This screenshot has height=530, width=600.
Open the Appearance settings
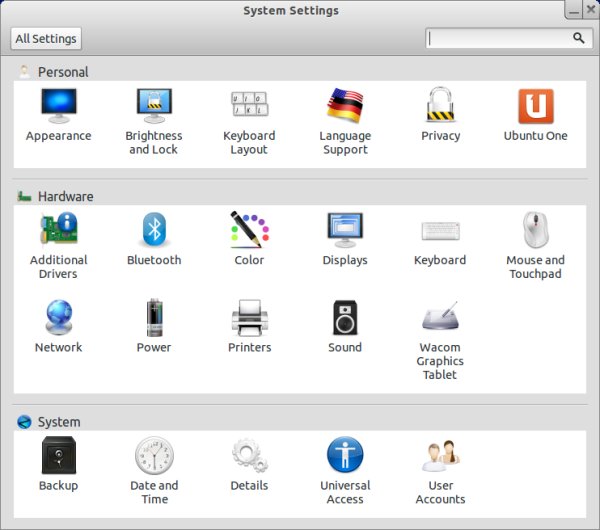click(59, 115)
